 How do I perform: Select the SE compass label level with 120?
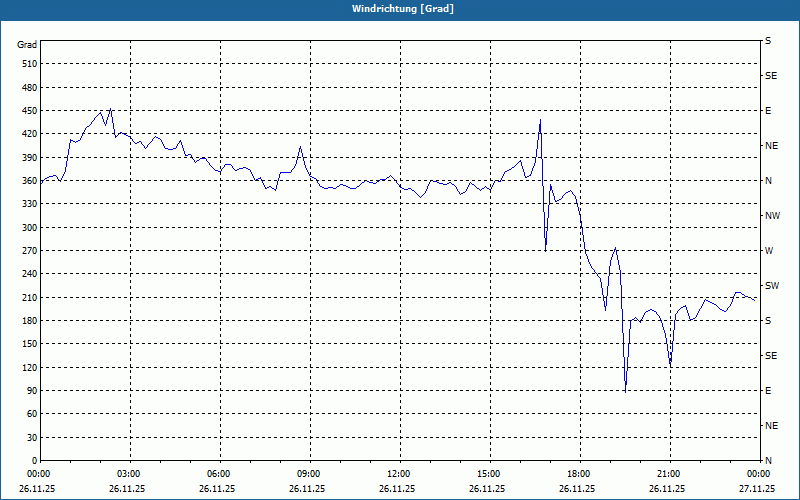771,356
